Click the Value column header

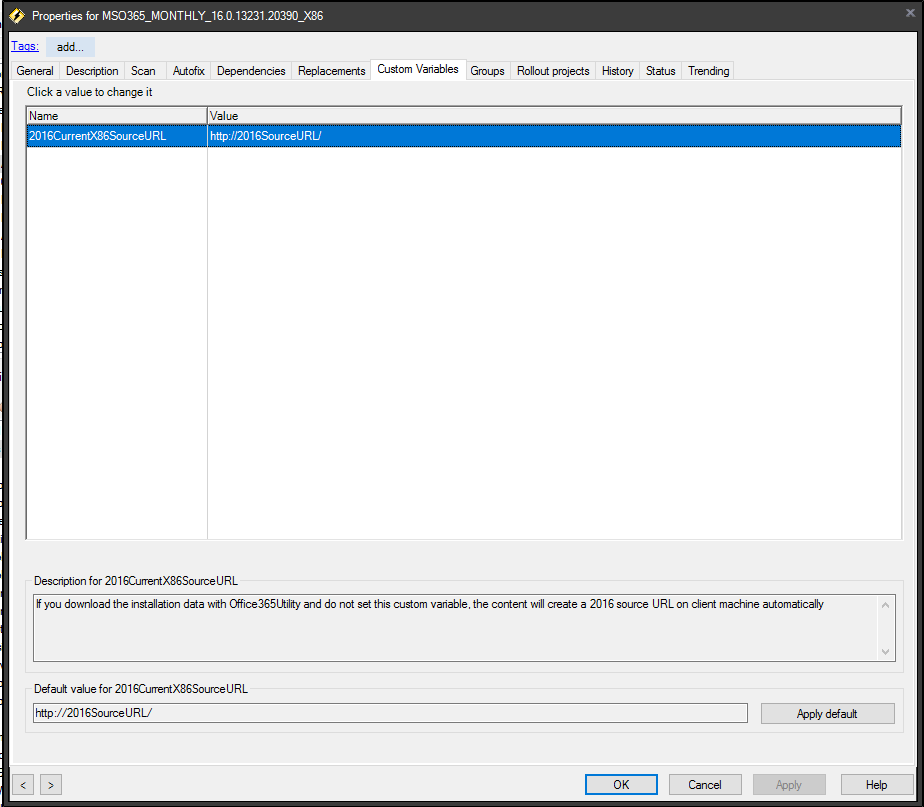[553, 116]
